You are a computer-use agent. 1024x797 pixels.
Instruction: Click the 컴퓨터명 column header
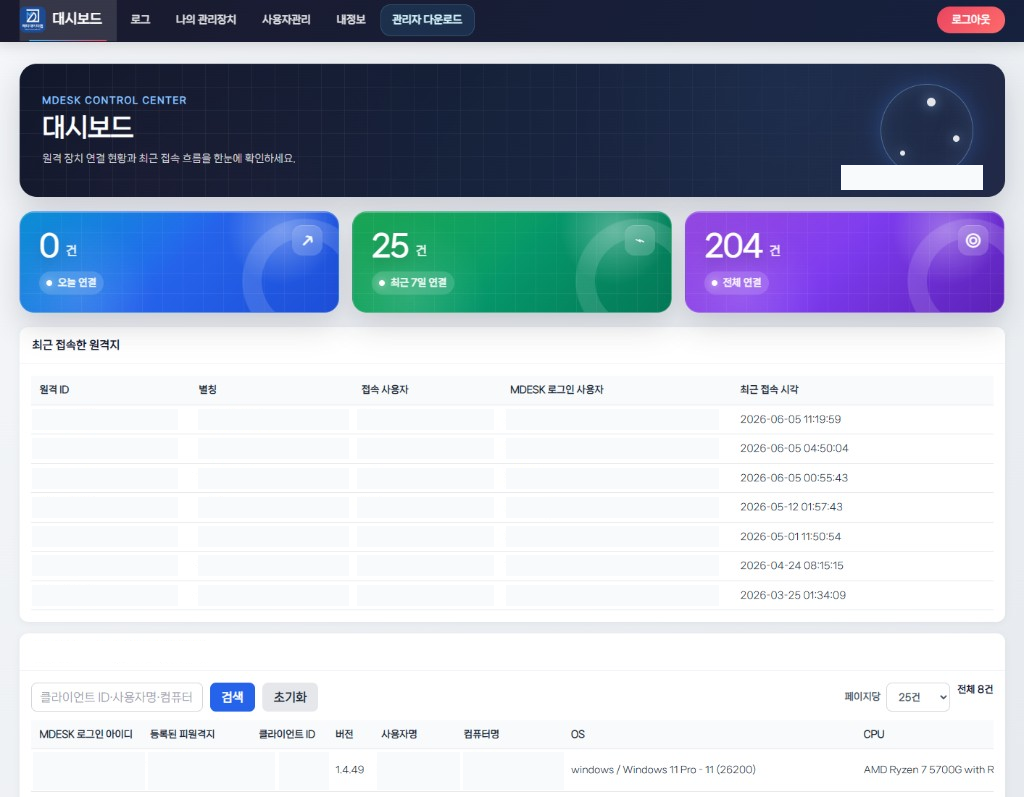pyautogui.click(x=481, y=734)
